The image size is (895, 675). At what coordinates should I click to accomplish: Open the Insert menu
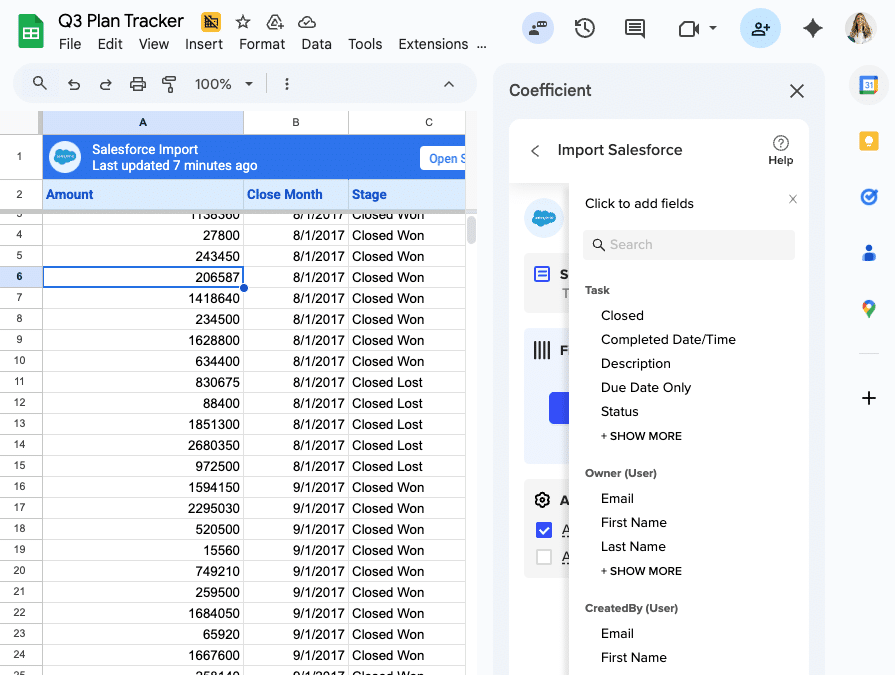pyautogui.click(x=204, y=44)
